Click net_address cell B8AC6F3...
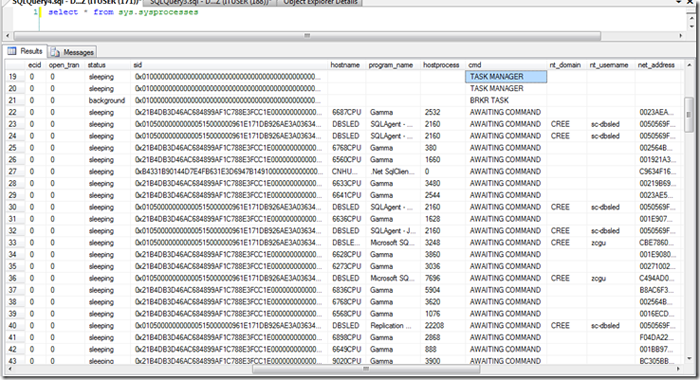 tap(658, 290)
